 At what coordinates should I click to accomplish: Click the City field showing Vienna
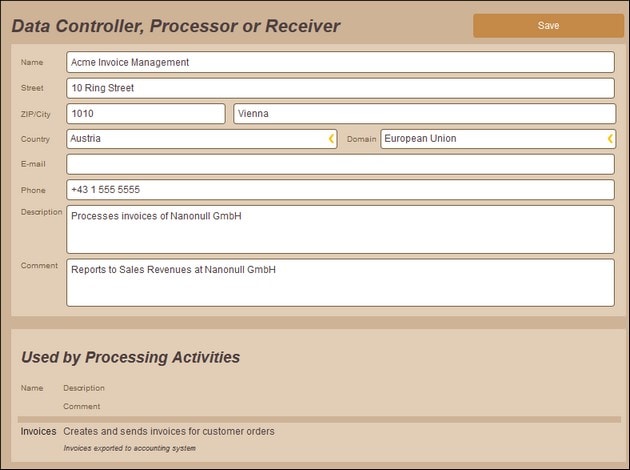click(x=424, y=114)
